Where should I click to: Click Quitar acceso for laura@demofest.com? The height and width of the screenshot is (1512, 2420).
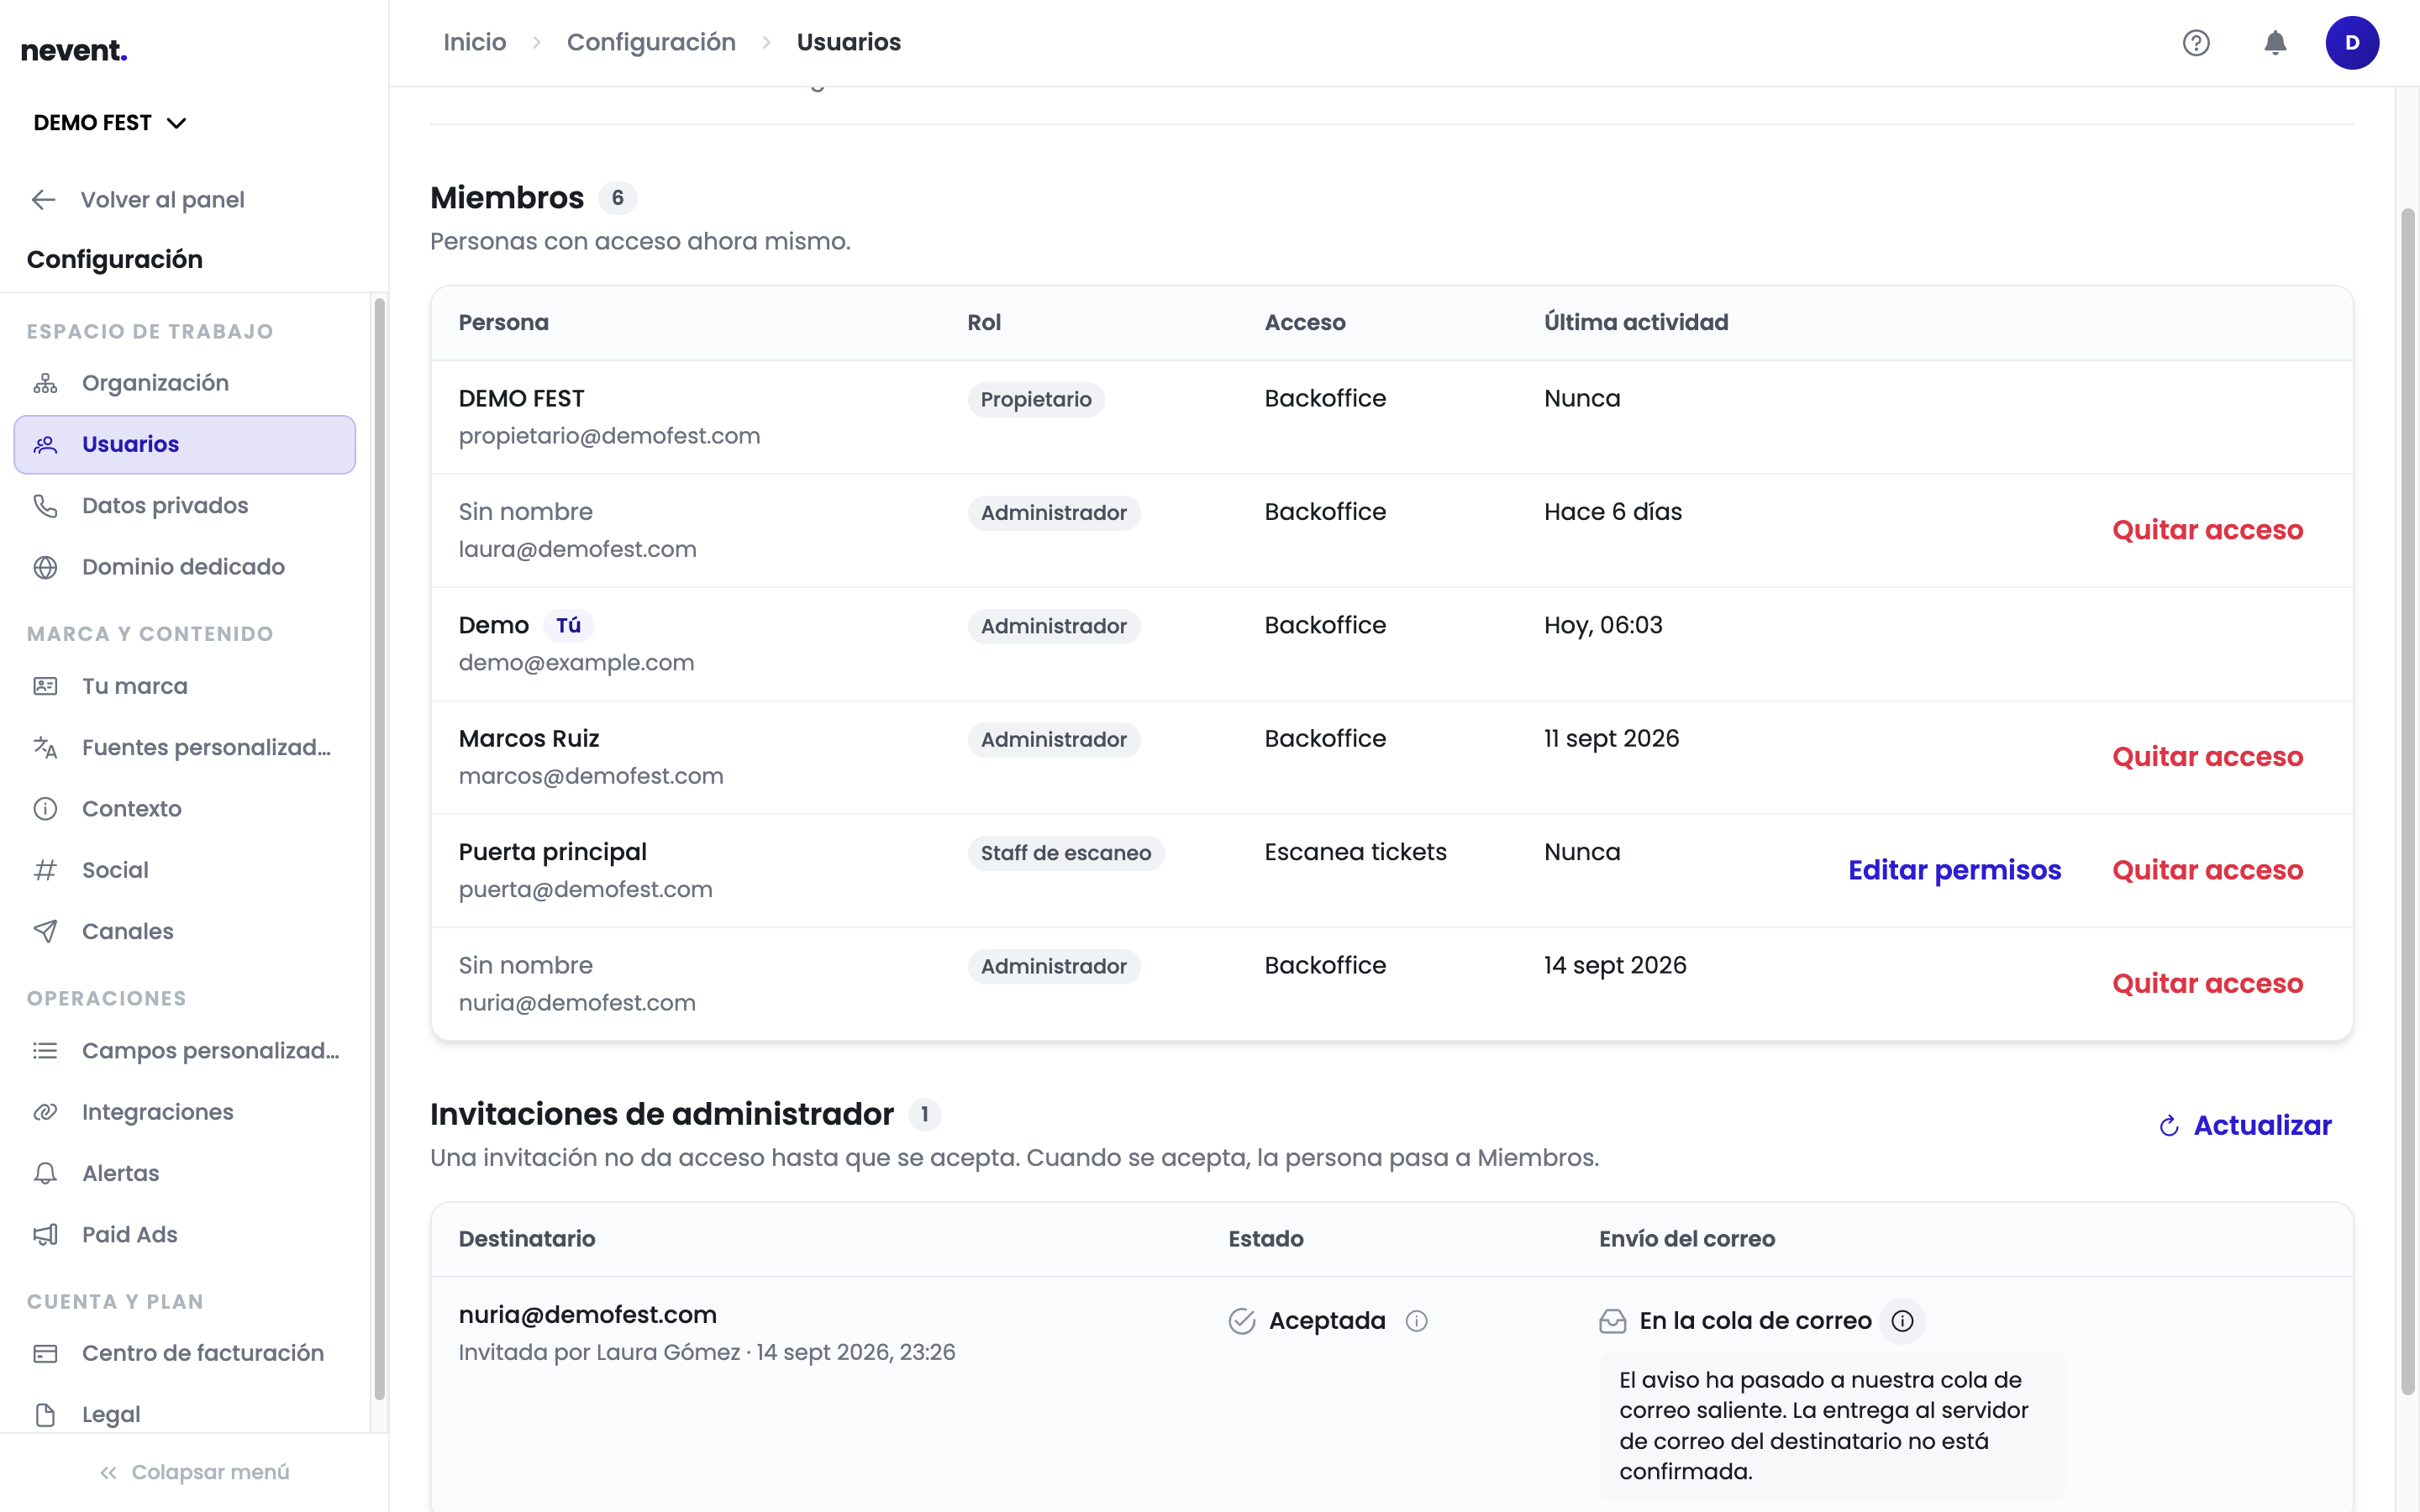pos(2207,530)
